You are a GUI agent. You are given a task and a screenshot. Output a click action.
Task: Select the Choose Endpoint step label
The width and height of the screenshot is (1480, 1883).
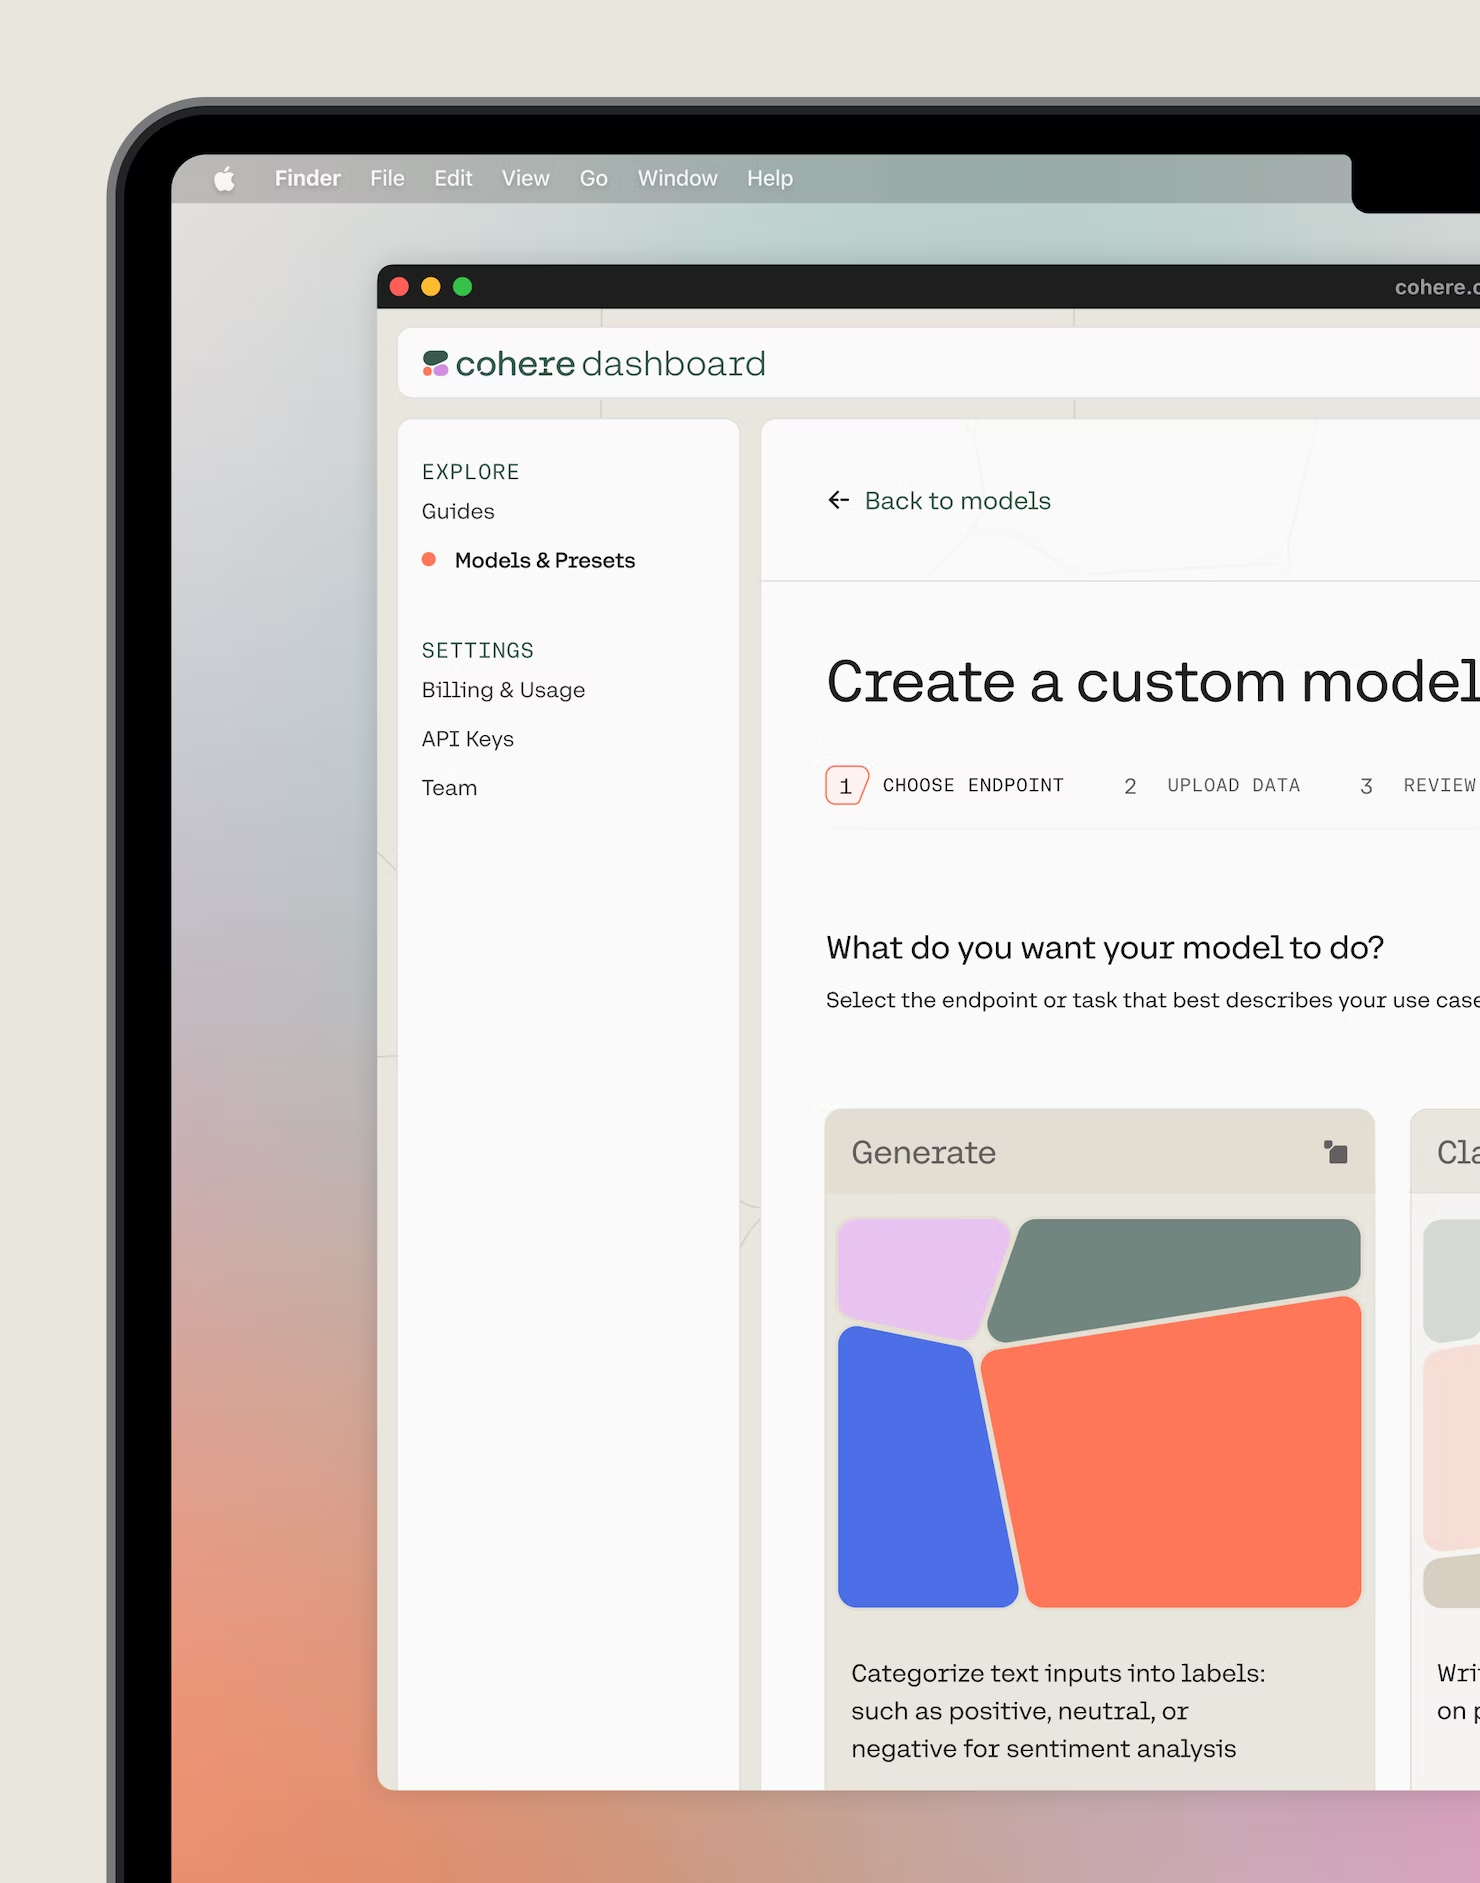[x=972, y=786]
